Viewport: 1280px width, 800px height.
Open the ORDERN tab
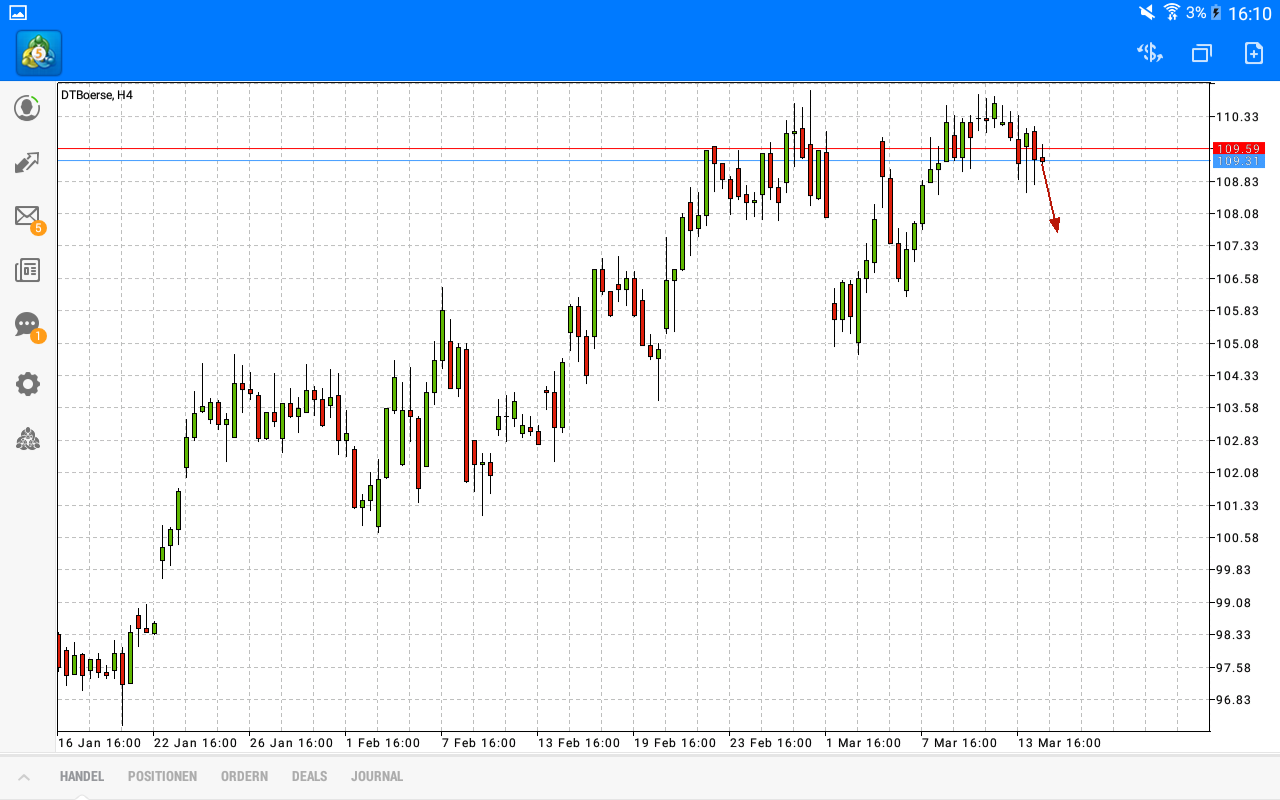(244, 776)
